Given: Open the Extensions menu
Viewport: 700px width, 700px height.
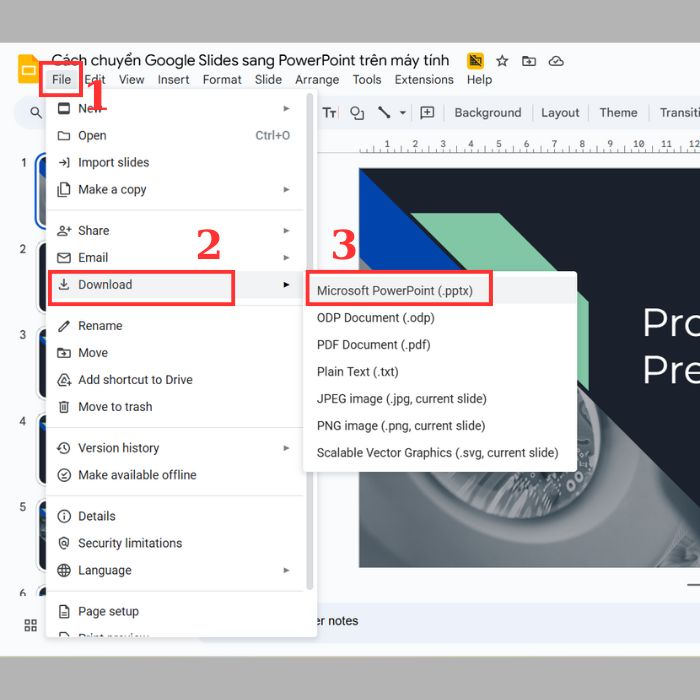Looking at the screenshot, I should (x=424, y=79).
